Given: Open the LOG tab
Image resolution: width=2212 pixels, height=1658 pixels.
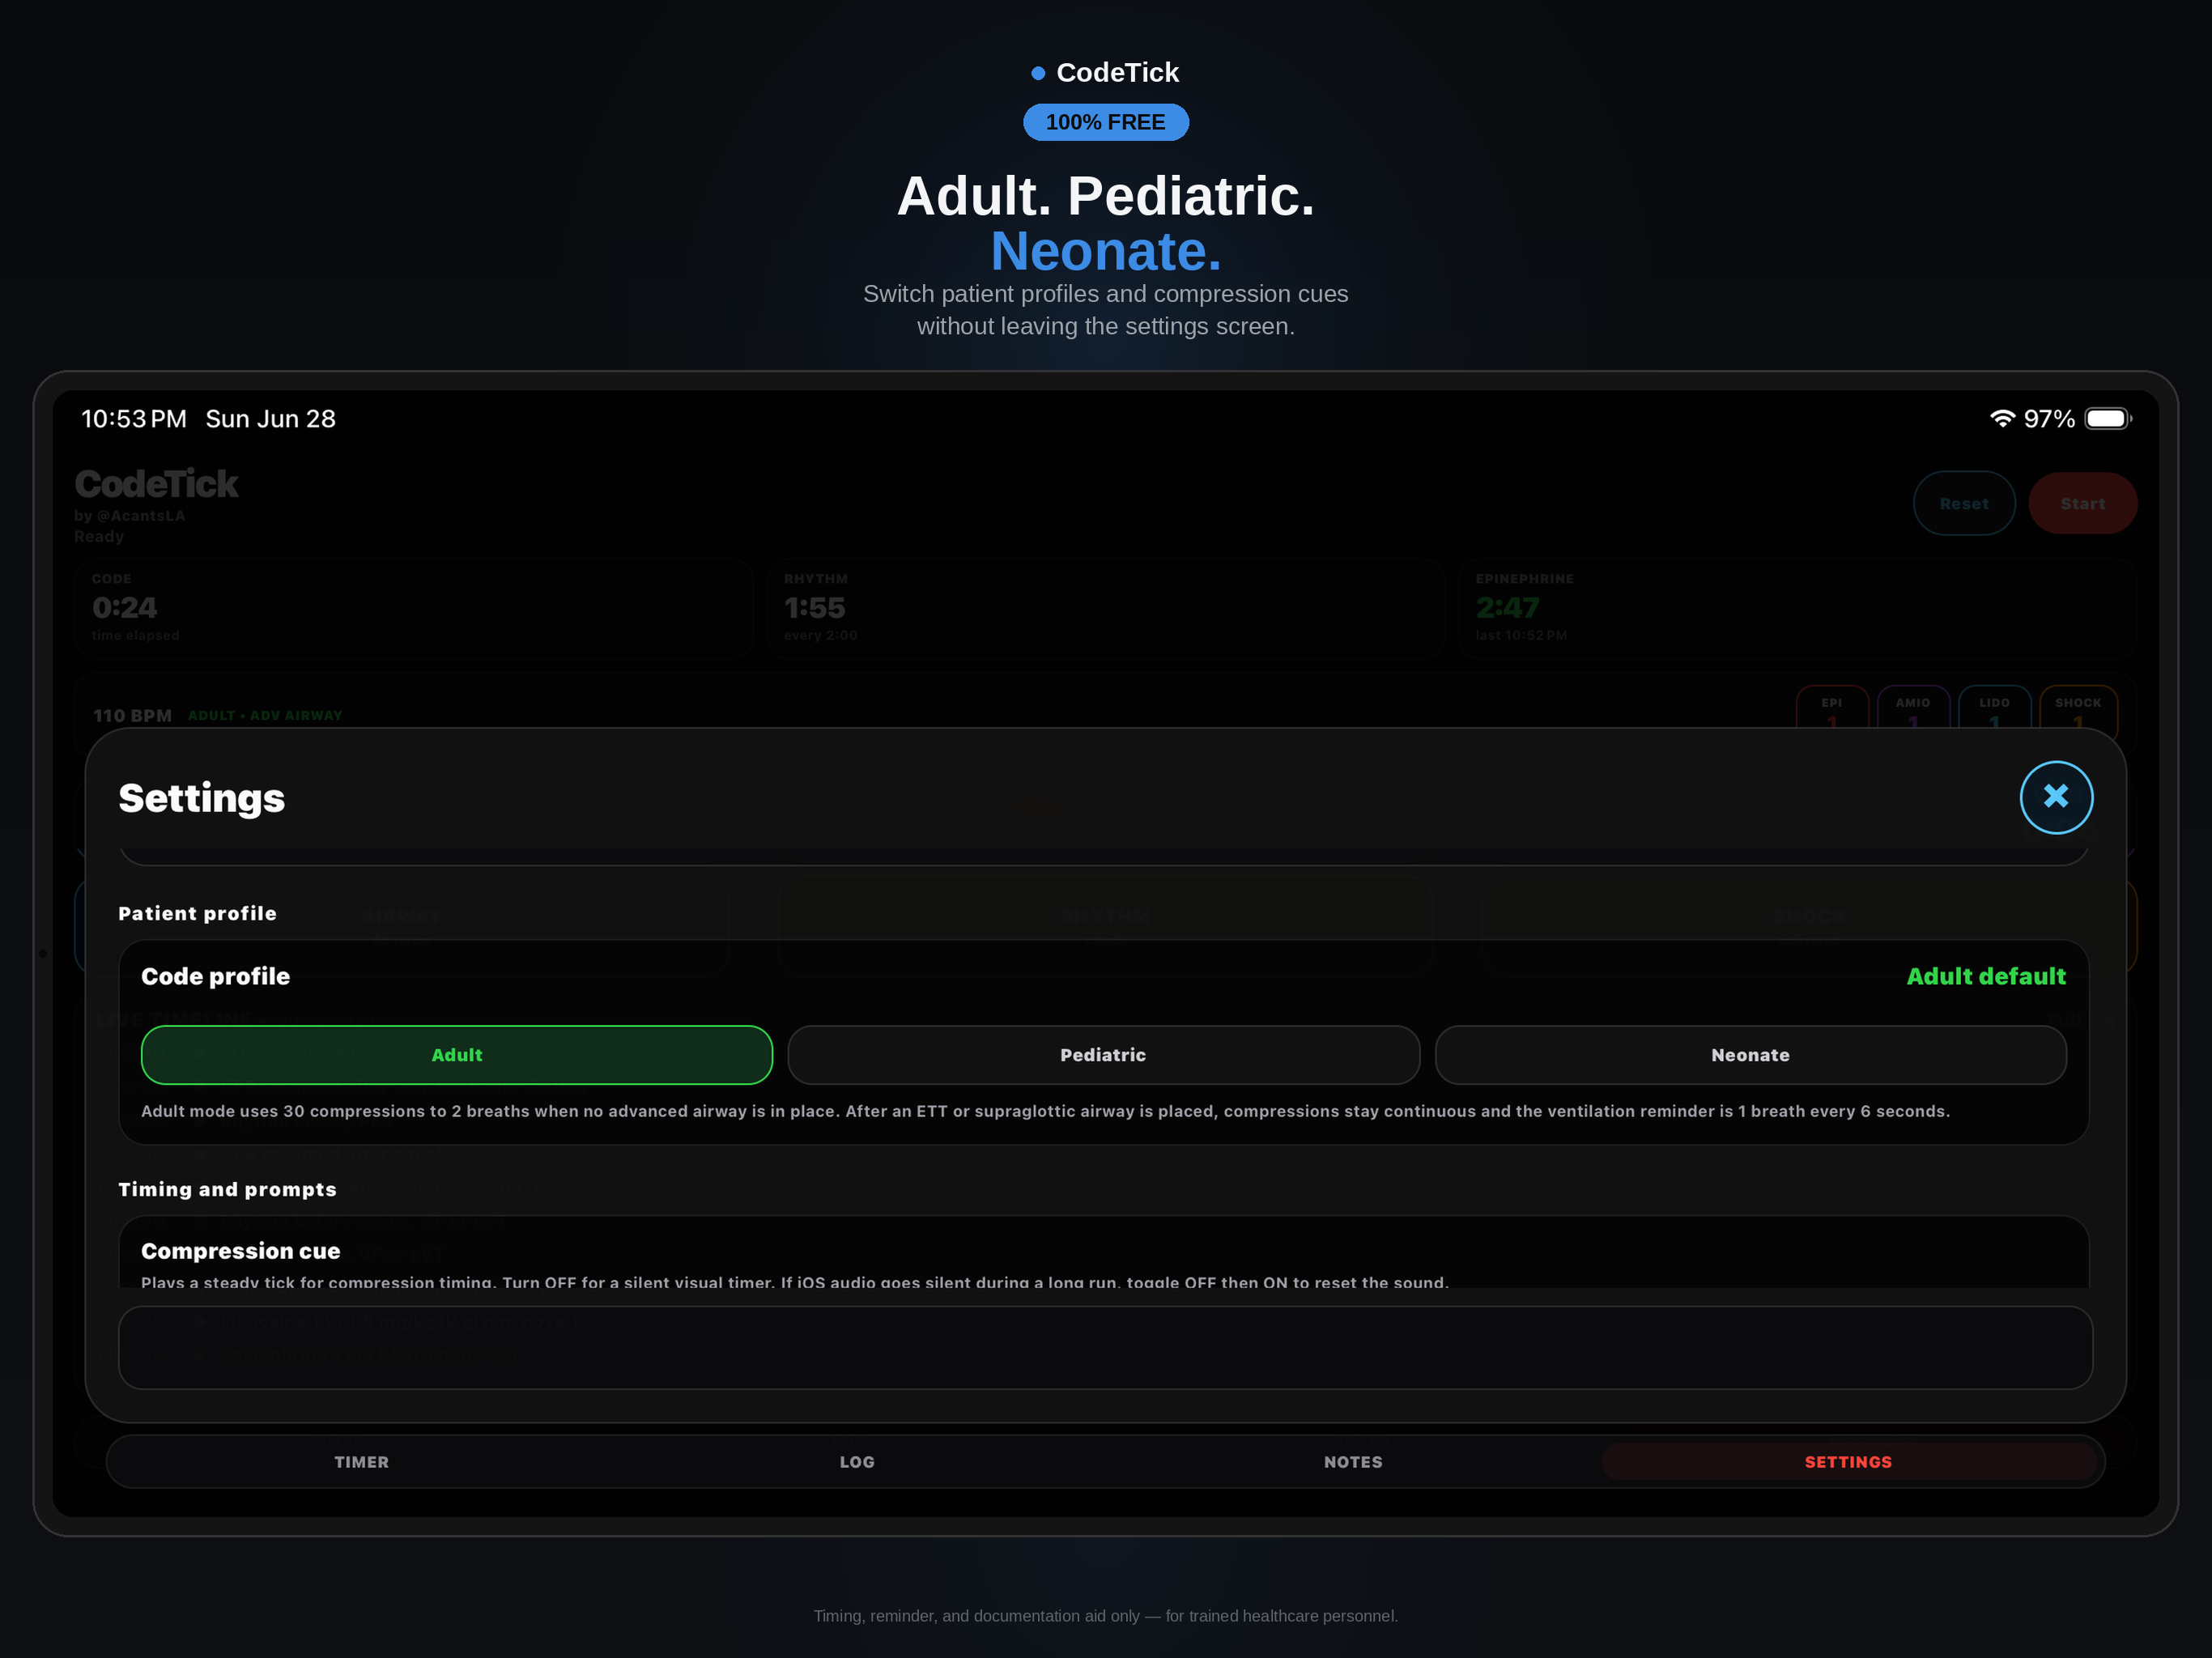Looking at the screenshot, I should click(x=857, y=1462).
